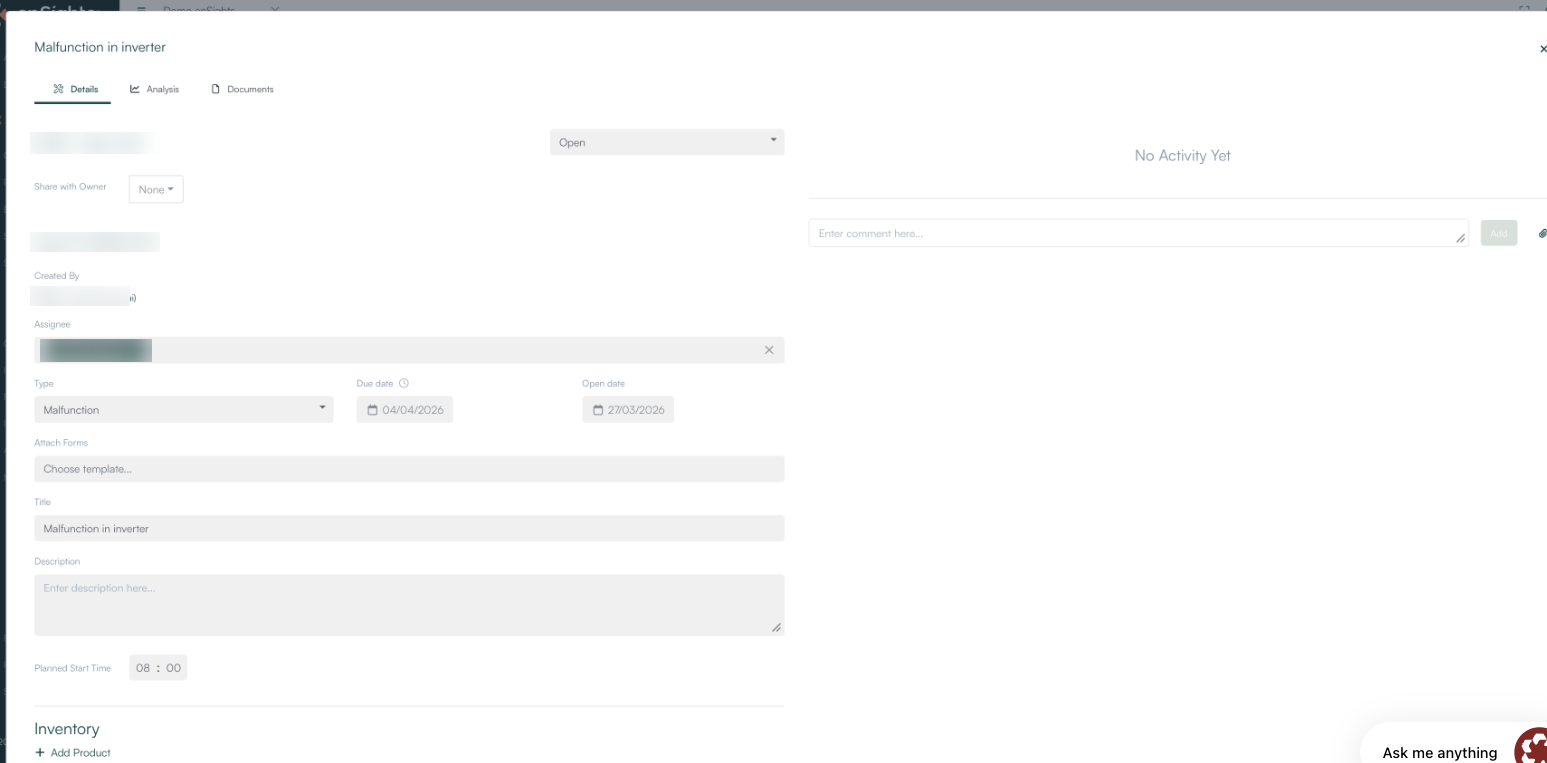Open the Type dropdown showing Malfunction
The width and height of the screenshot is (1547, 763).
pyautogui.click(x=184, y=410)
